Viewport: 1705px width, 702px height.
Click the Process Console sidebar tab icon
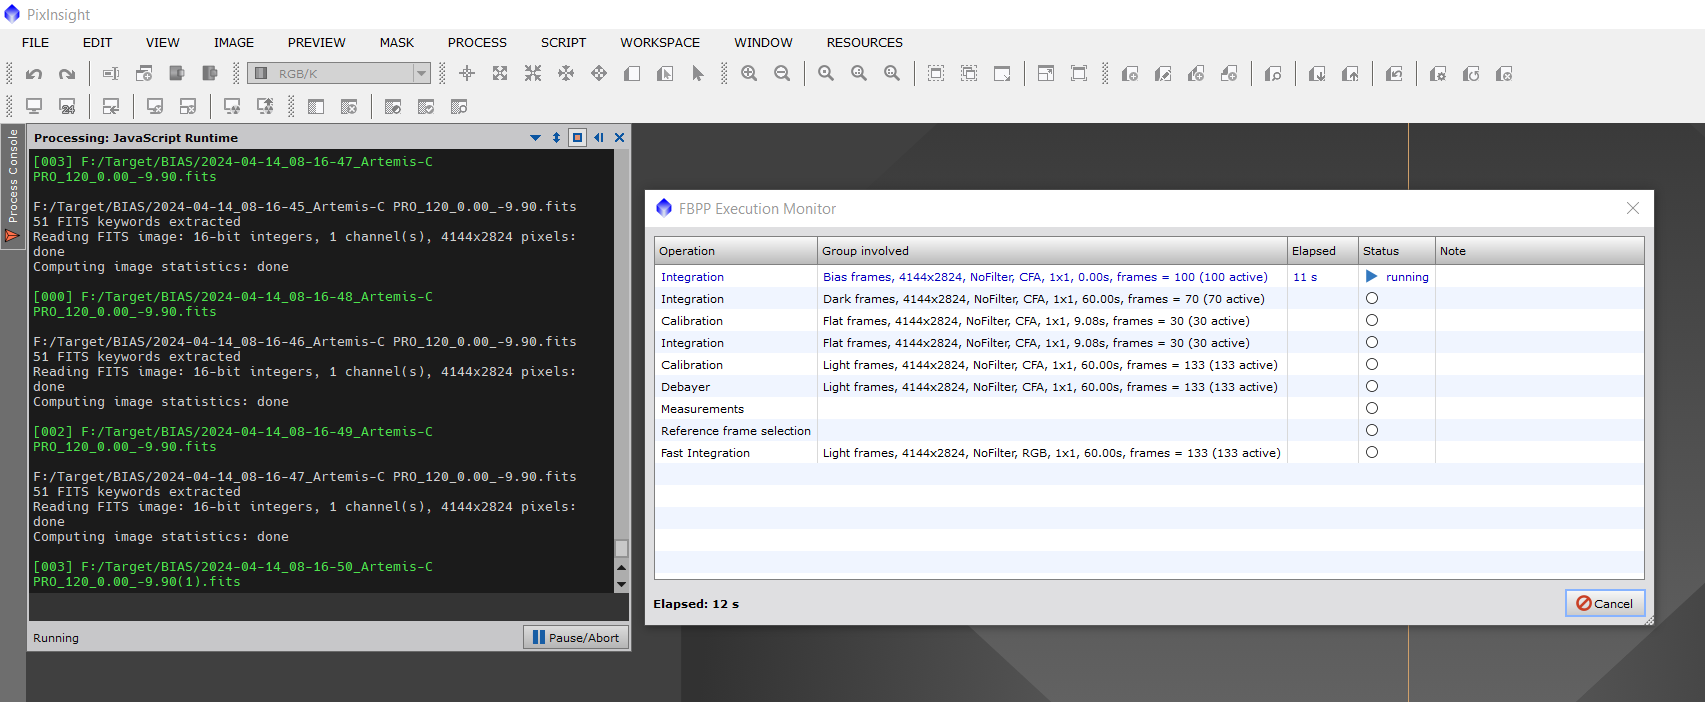[12, 236]
